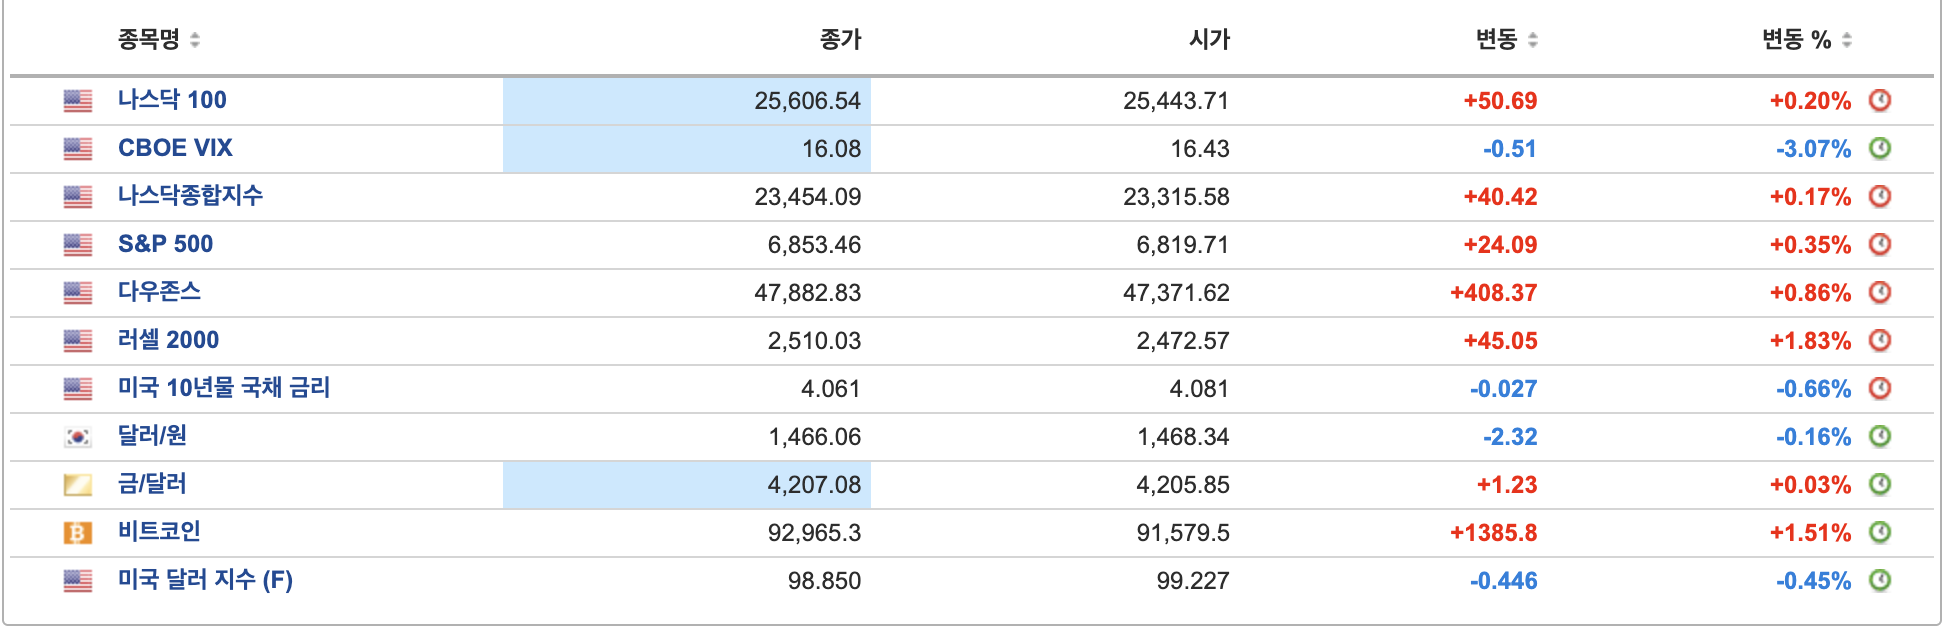Viewport: 1946px width, 628px height.
Task: Click the green clock icon in CBOE VIX row
Action: coord(1880,148)
